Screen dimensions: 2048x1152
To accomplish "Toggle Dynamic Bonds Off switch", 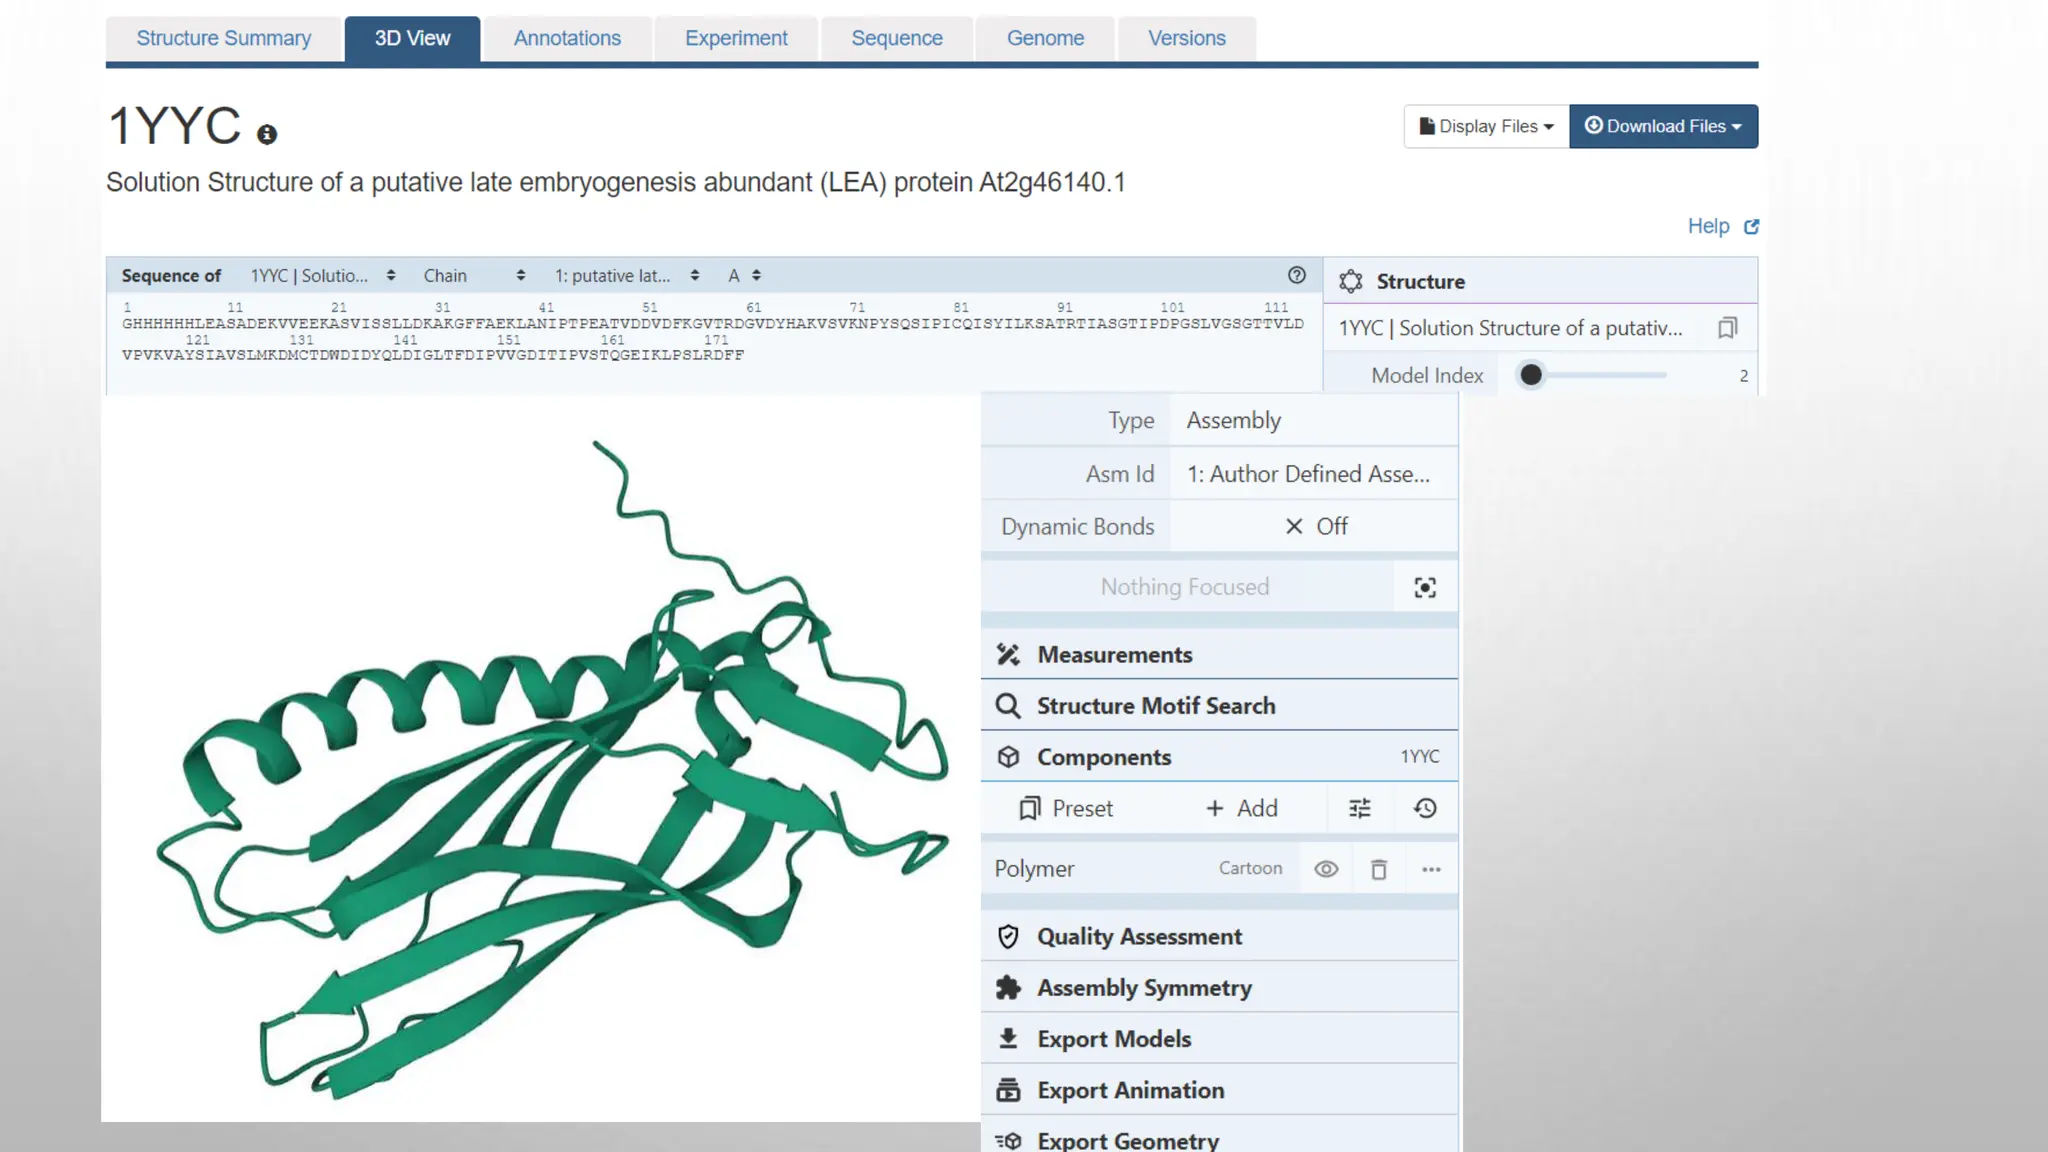I will coord(1315,526).
